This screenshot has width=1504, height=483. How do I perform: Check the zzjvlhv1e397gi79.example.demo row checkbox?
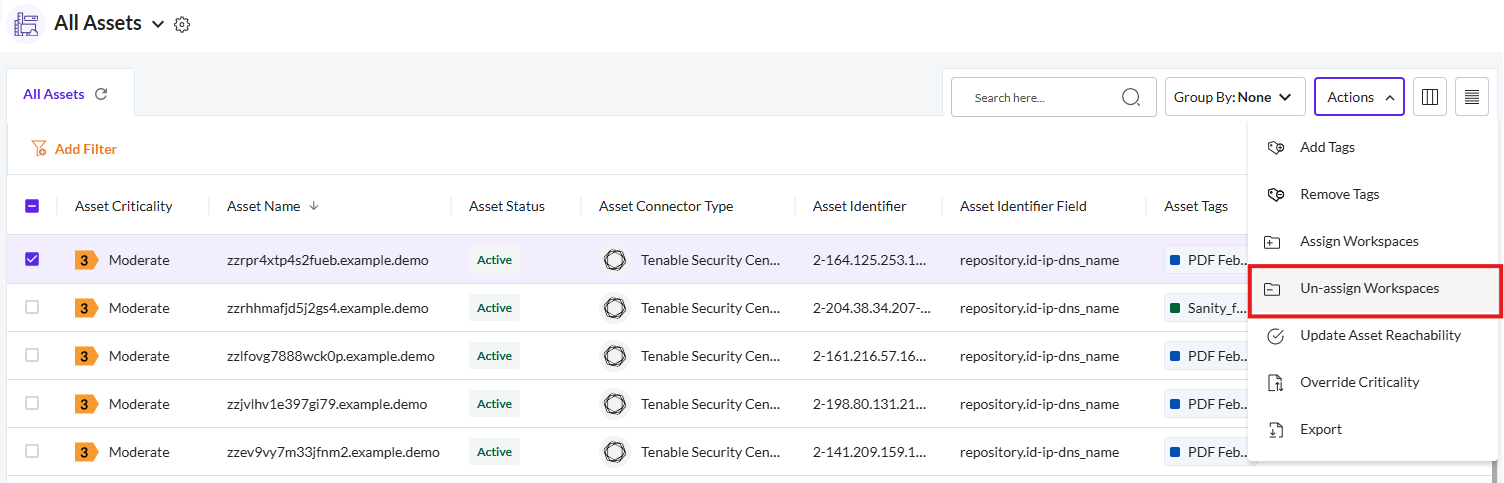(32, 403)
